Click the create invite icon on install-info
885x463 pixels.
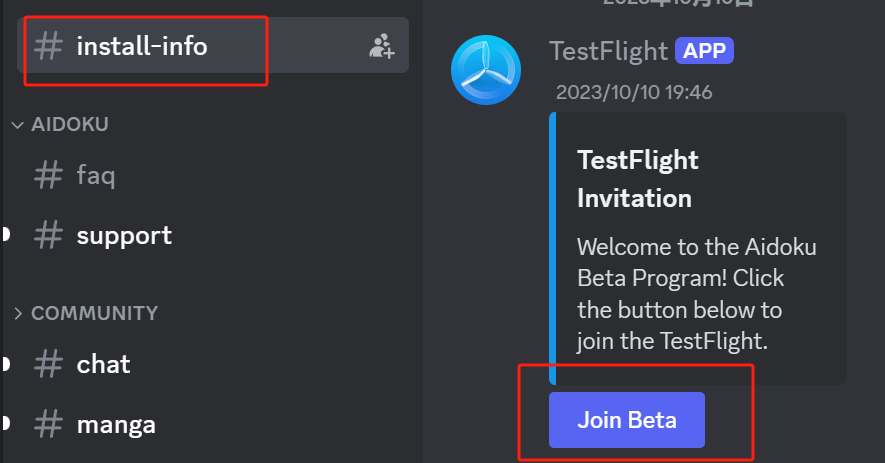(x=382, y=46)
